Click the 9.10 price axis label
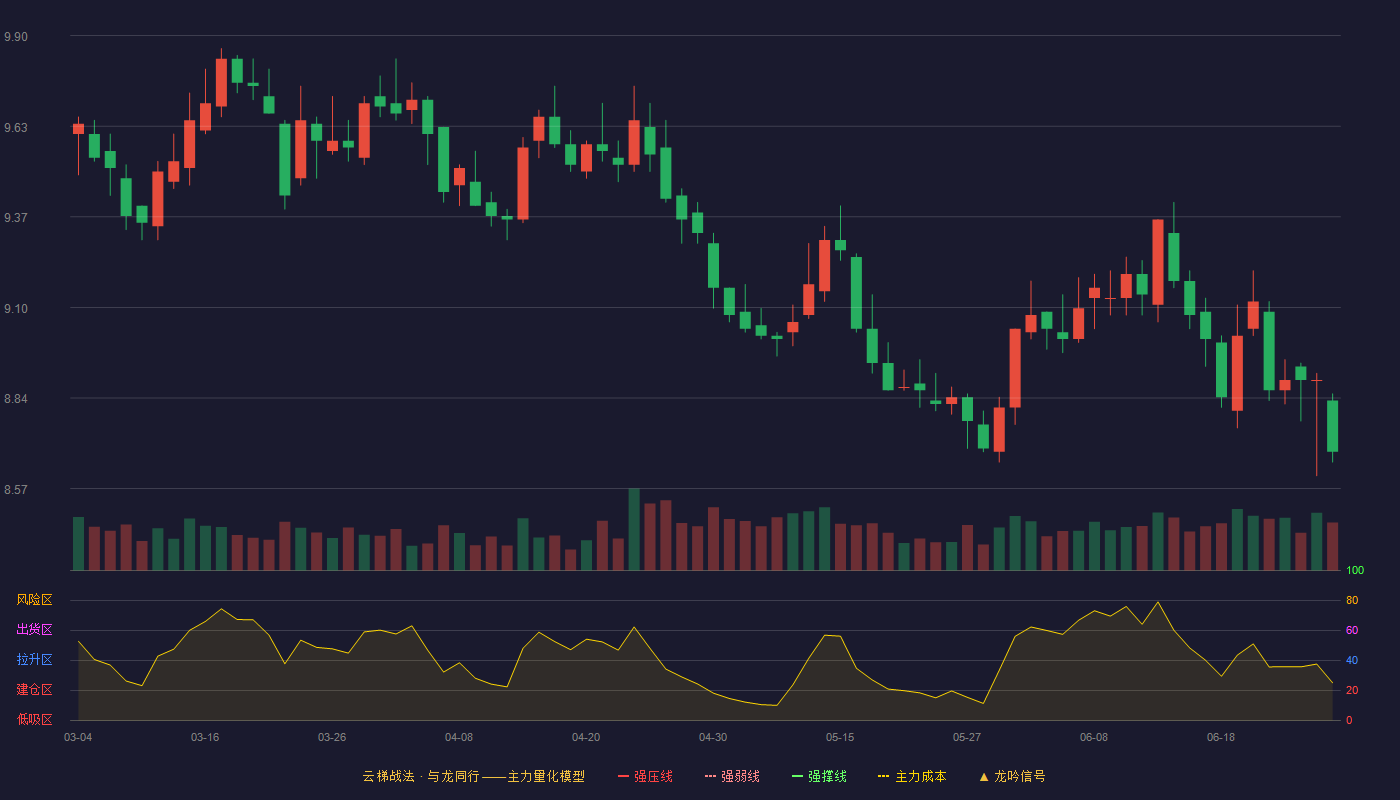 (x=16, y=309)
